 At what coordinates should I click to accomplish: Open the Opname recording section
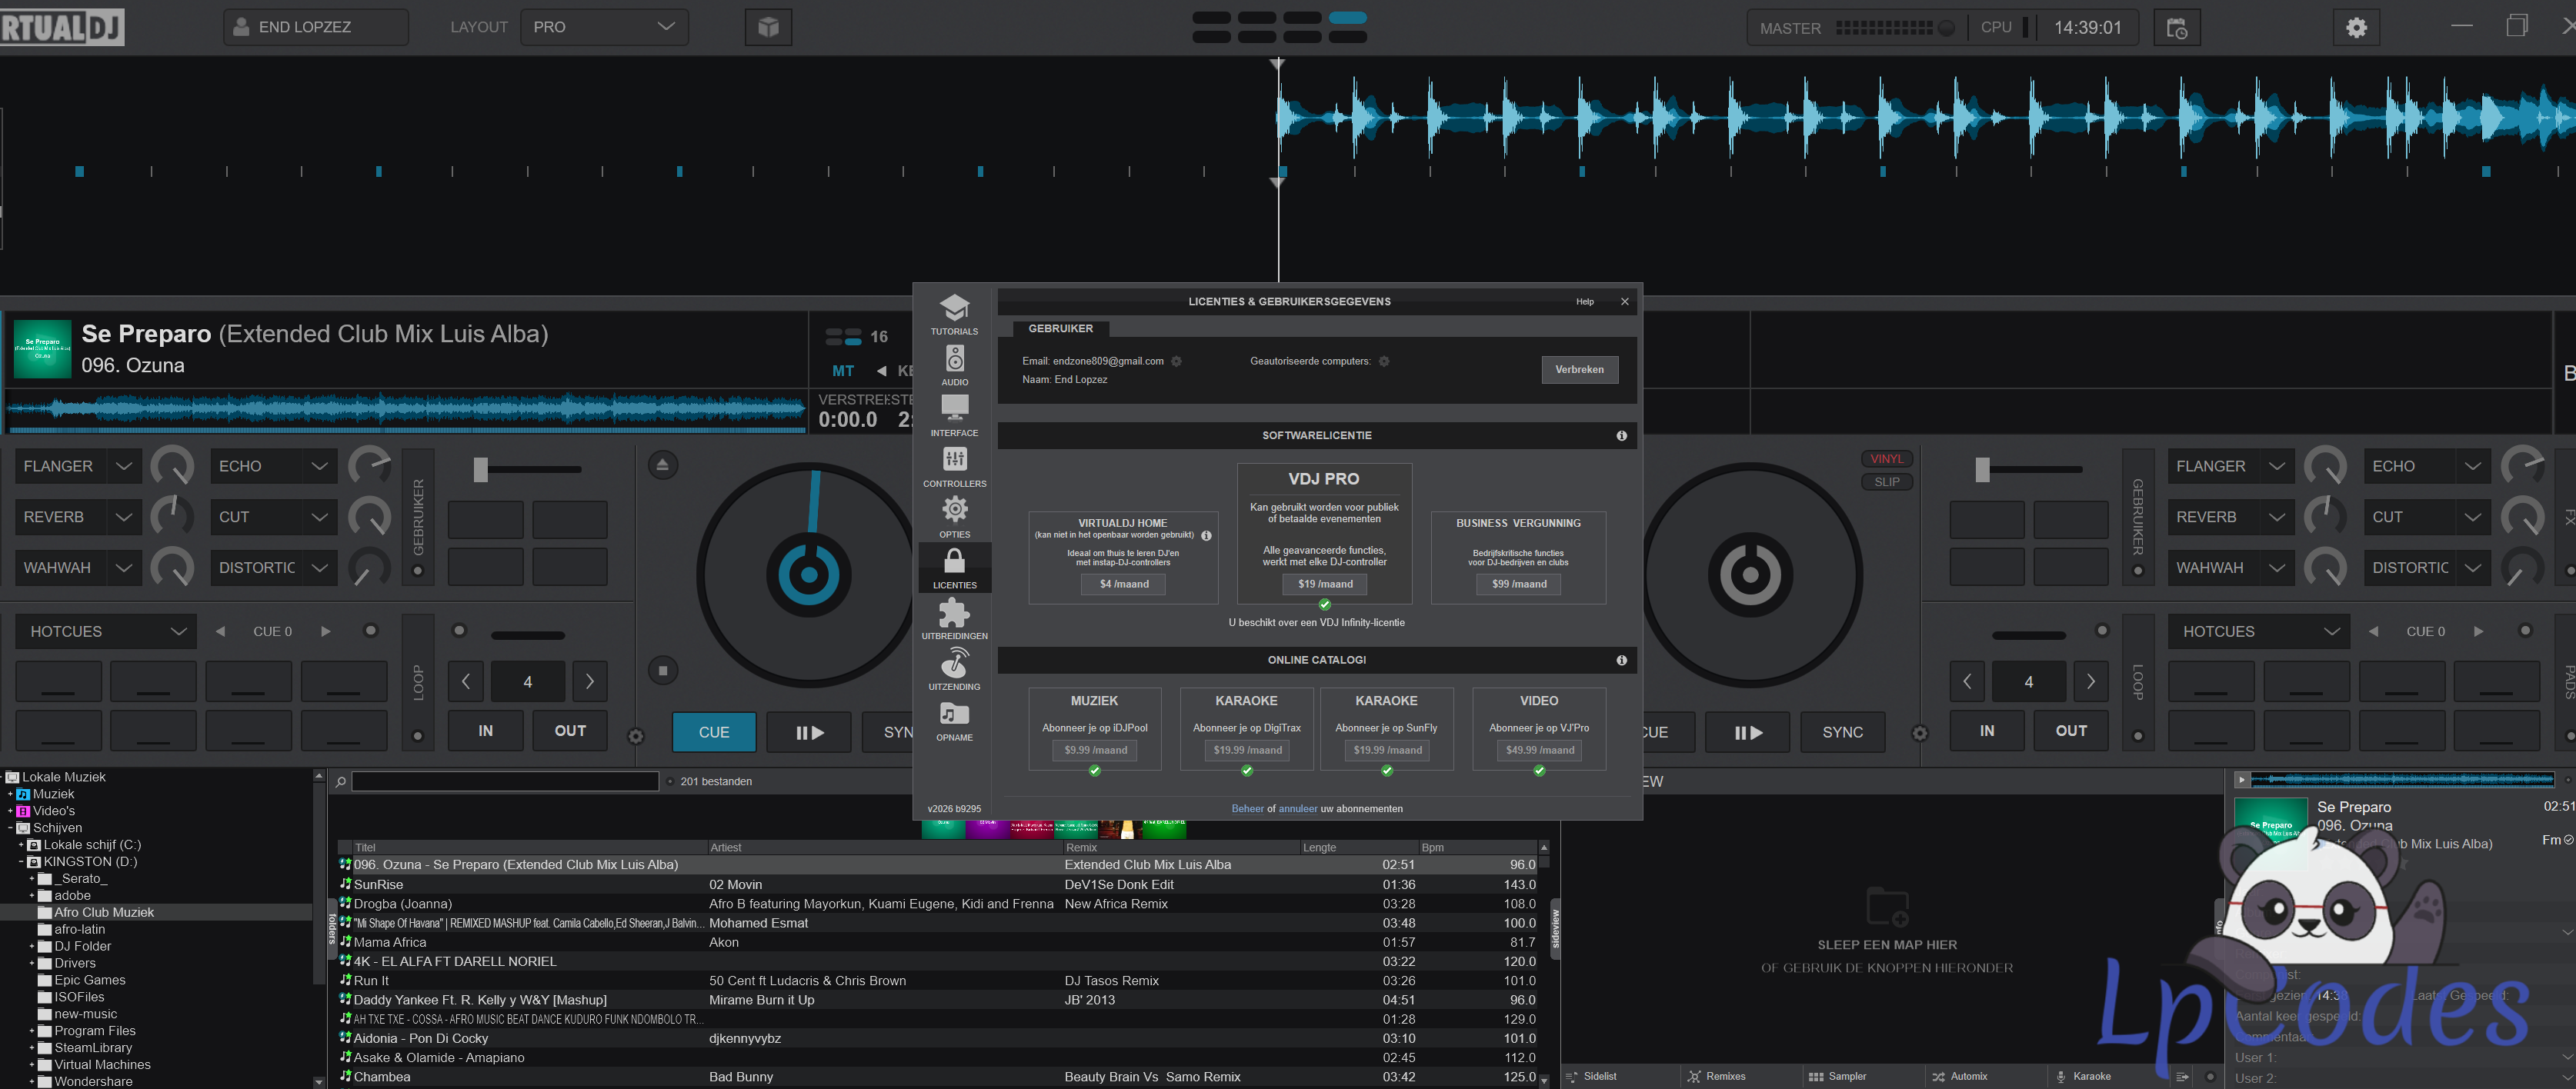tap(954, 720)
